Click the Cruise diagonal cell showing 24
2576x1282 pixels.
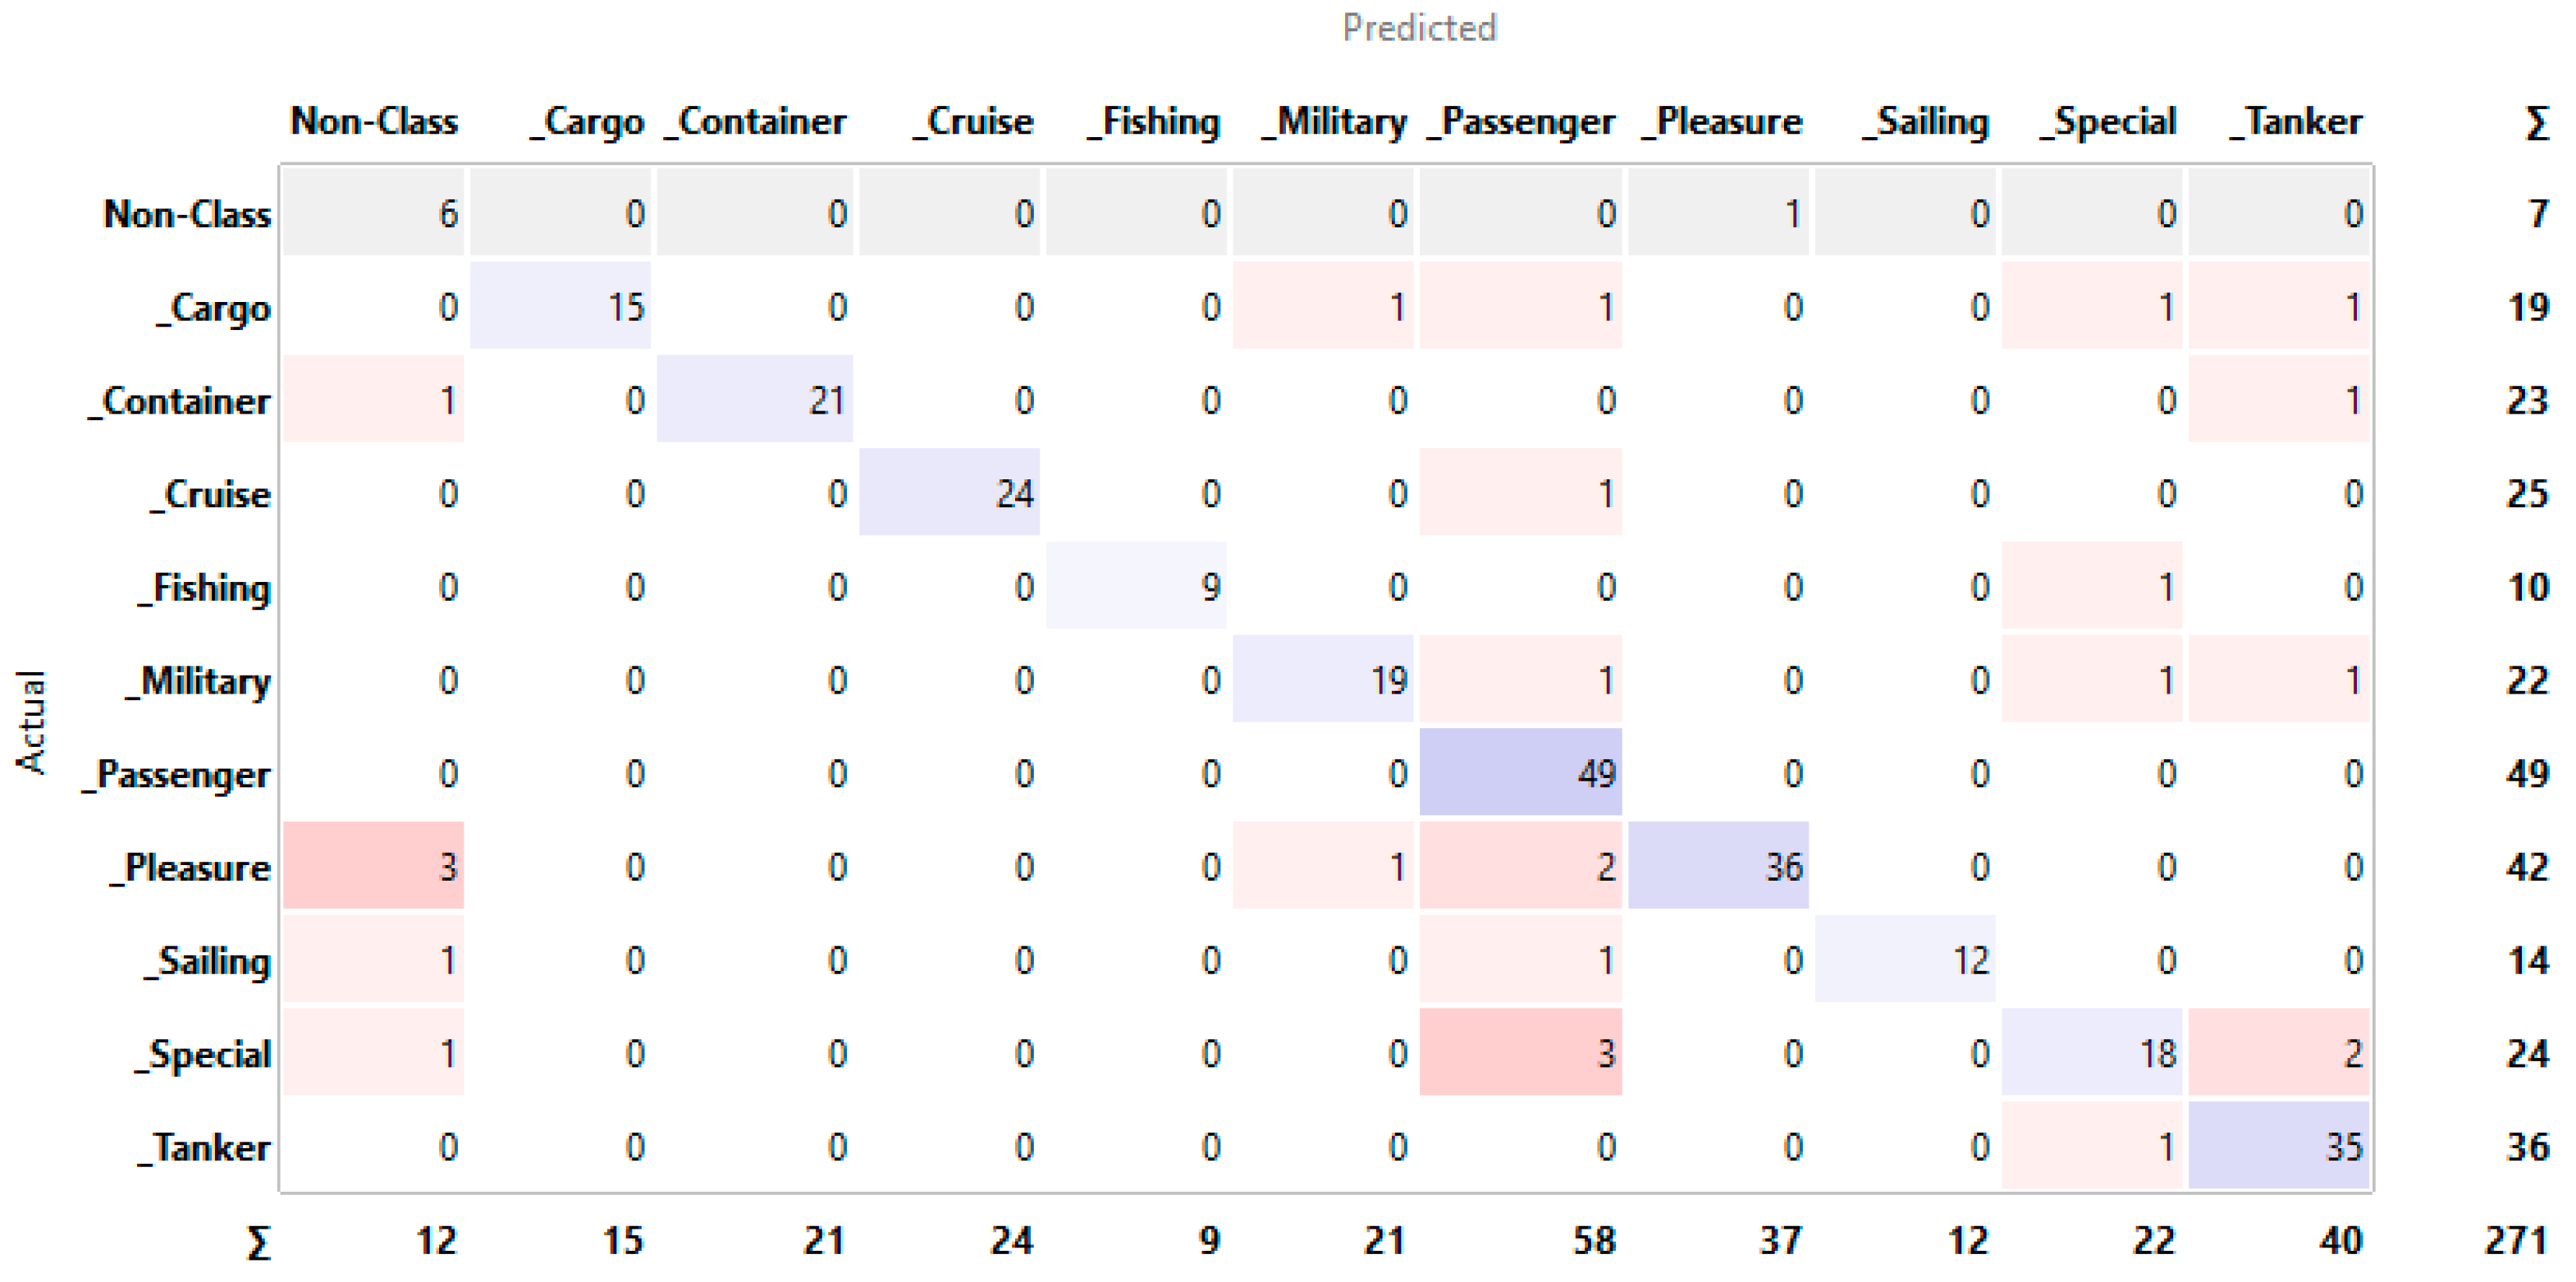coord(949,493)
